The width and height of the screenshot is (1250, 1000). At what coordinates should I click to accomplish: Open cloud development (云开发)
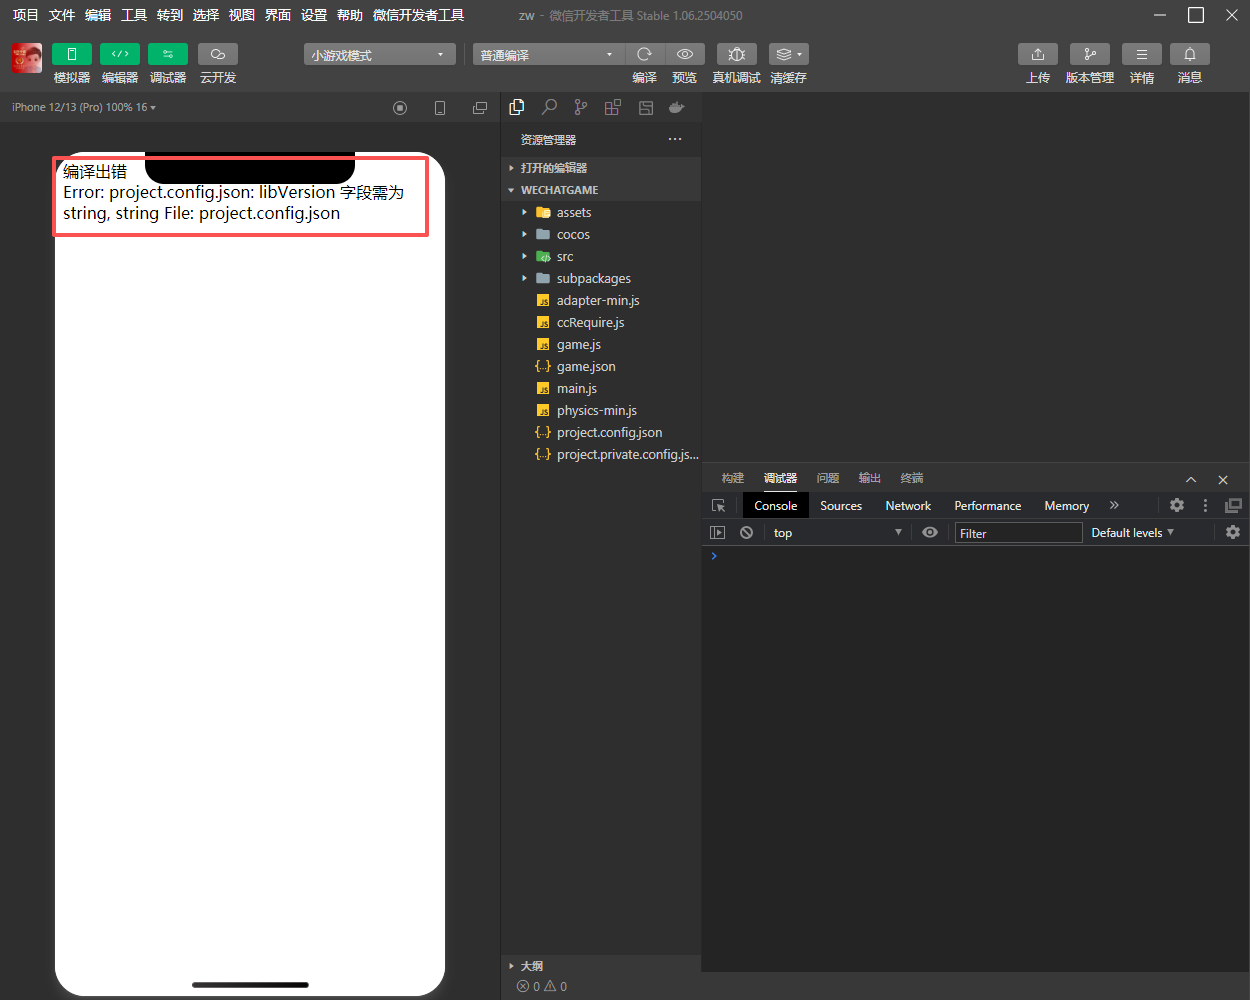[x=218, y=54]
